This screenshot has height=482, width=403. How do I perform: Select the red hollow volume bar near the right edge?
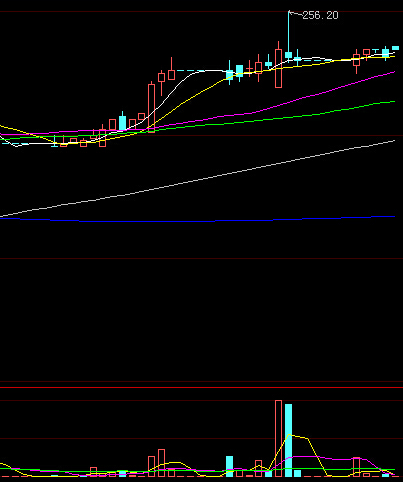click(357, 467)
